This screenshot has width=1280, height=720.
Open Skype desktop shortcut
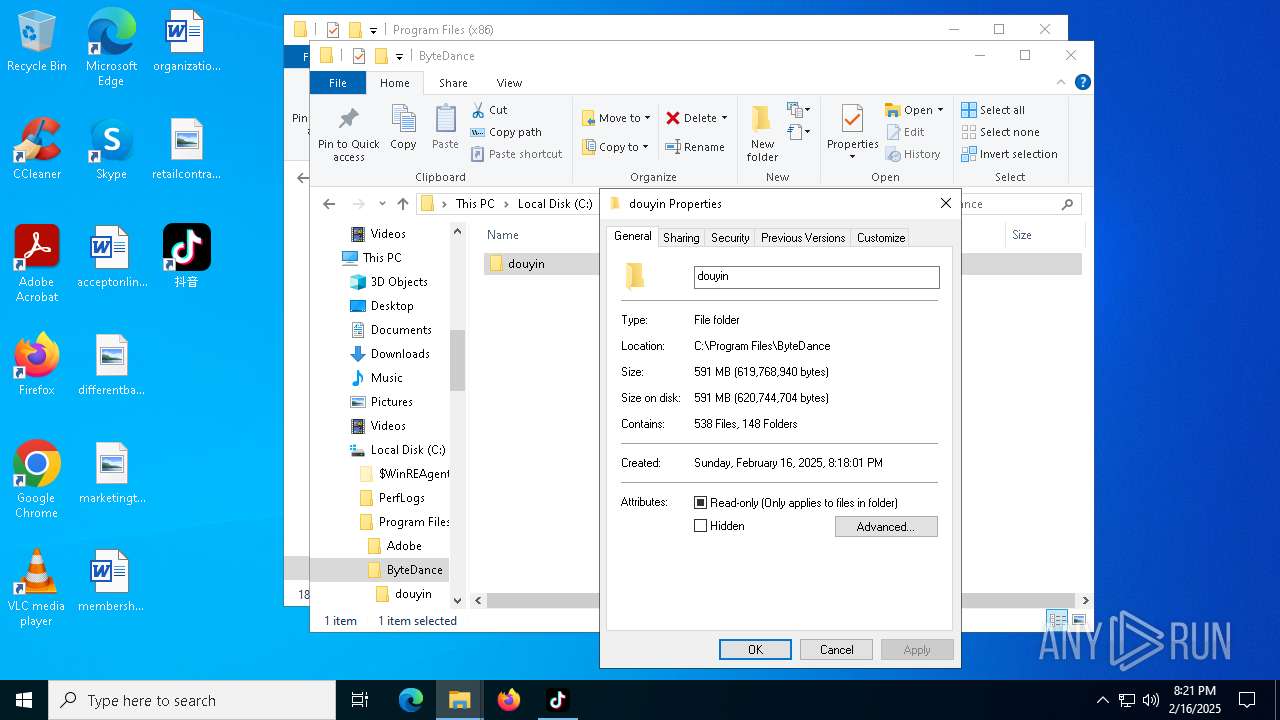pos(111,148)
